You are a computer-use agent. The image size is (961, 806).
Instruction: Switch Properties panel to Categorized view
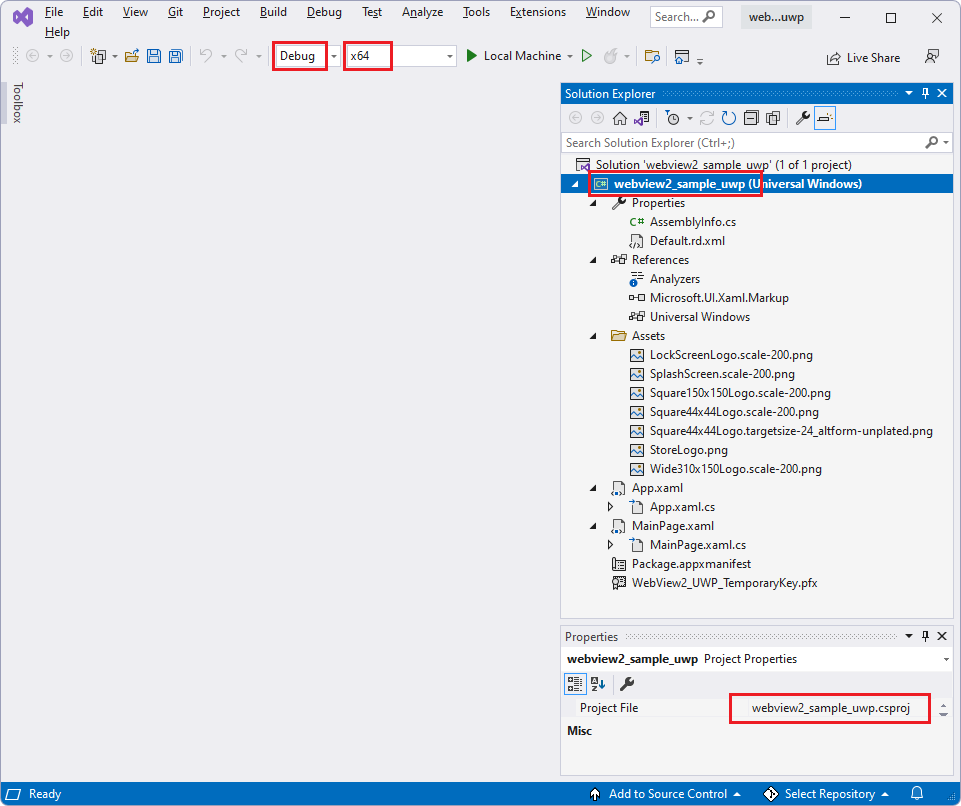[575, 684]
